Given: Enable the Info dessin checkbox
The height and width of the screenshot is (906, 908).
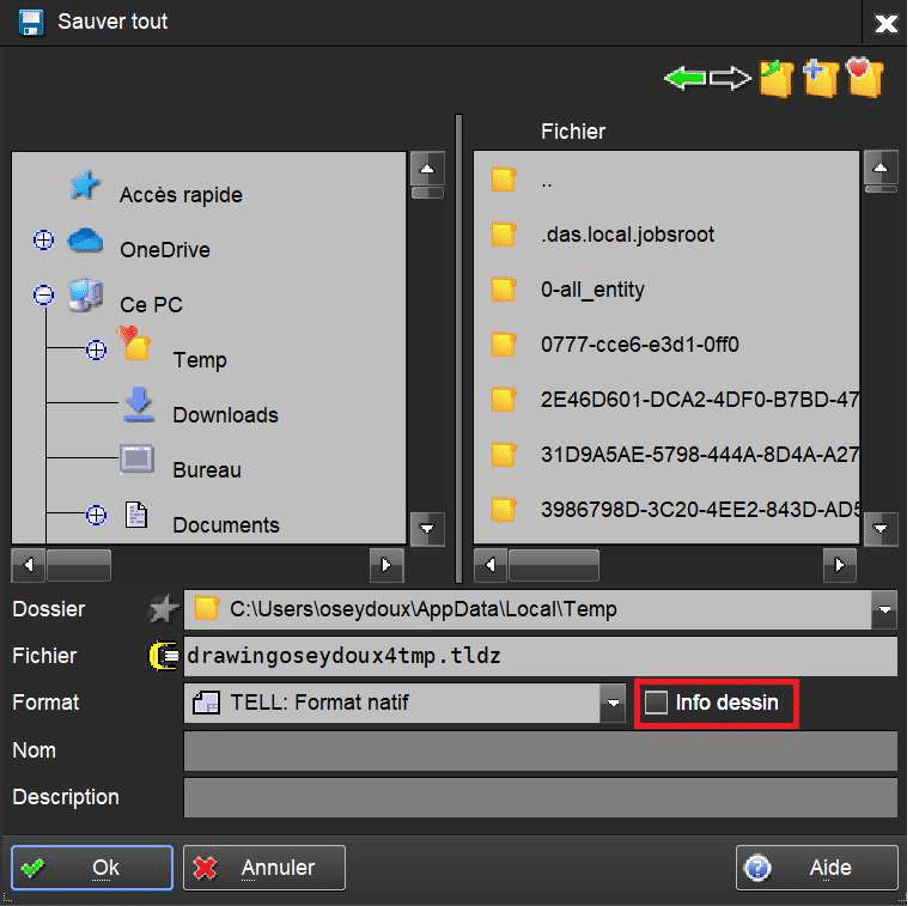Looking at the screenshot, I should [x=656, y=702].
